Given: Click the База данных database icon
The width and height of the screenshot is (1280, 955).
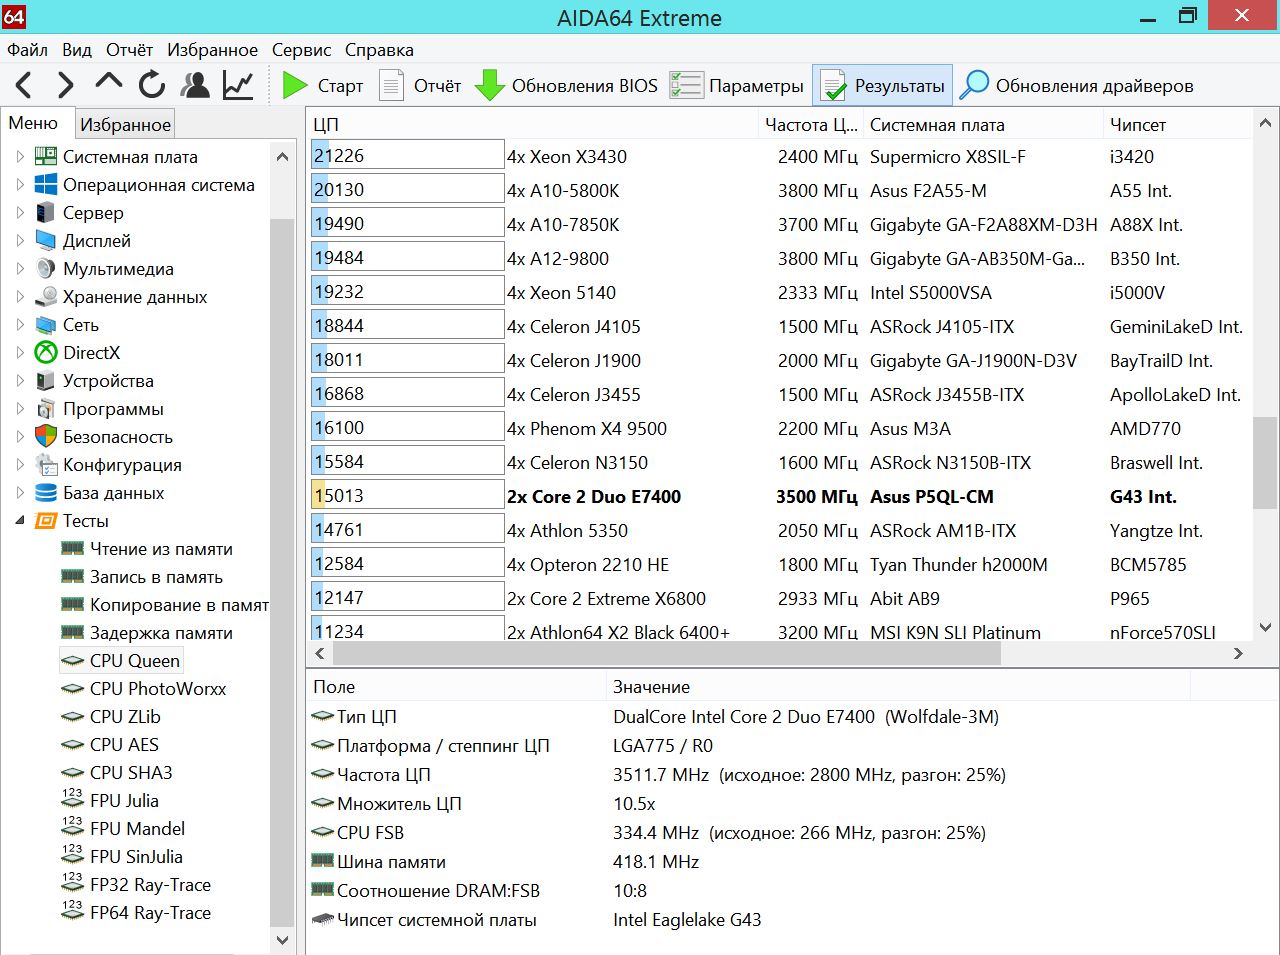Looking at the screenshot, I should click(46, 493).
